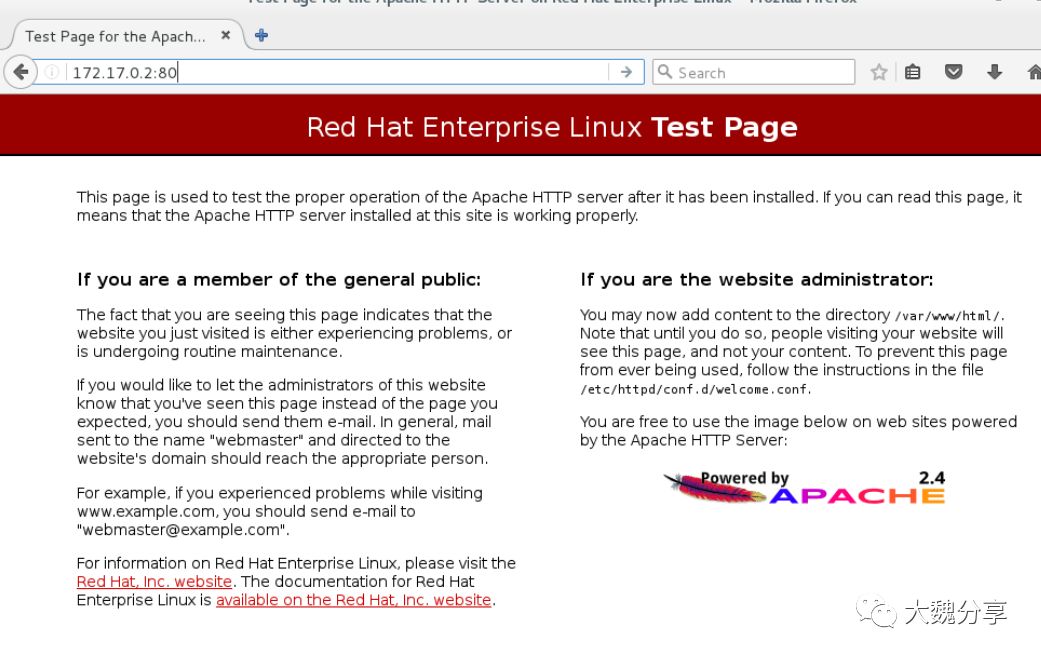Image resolution: width=1041 pixels, height=658 pixels.
Task: Focus the address bar showing 172.17.0.2:80
Action: (339, 72)
